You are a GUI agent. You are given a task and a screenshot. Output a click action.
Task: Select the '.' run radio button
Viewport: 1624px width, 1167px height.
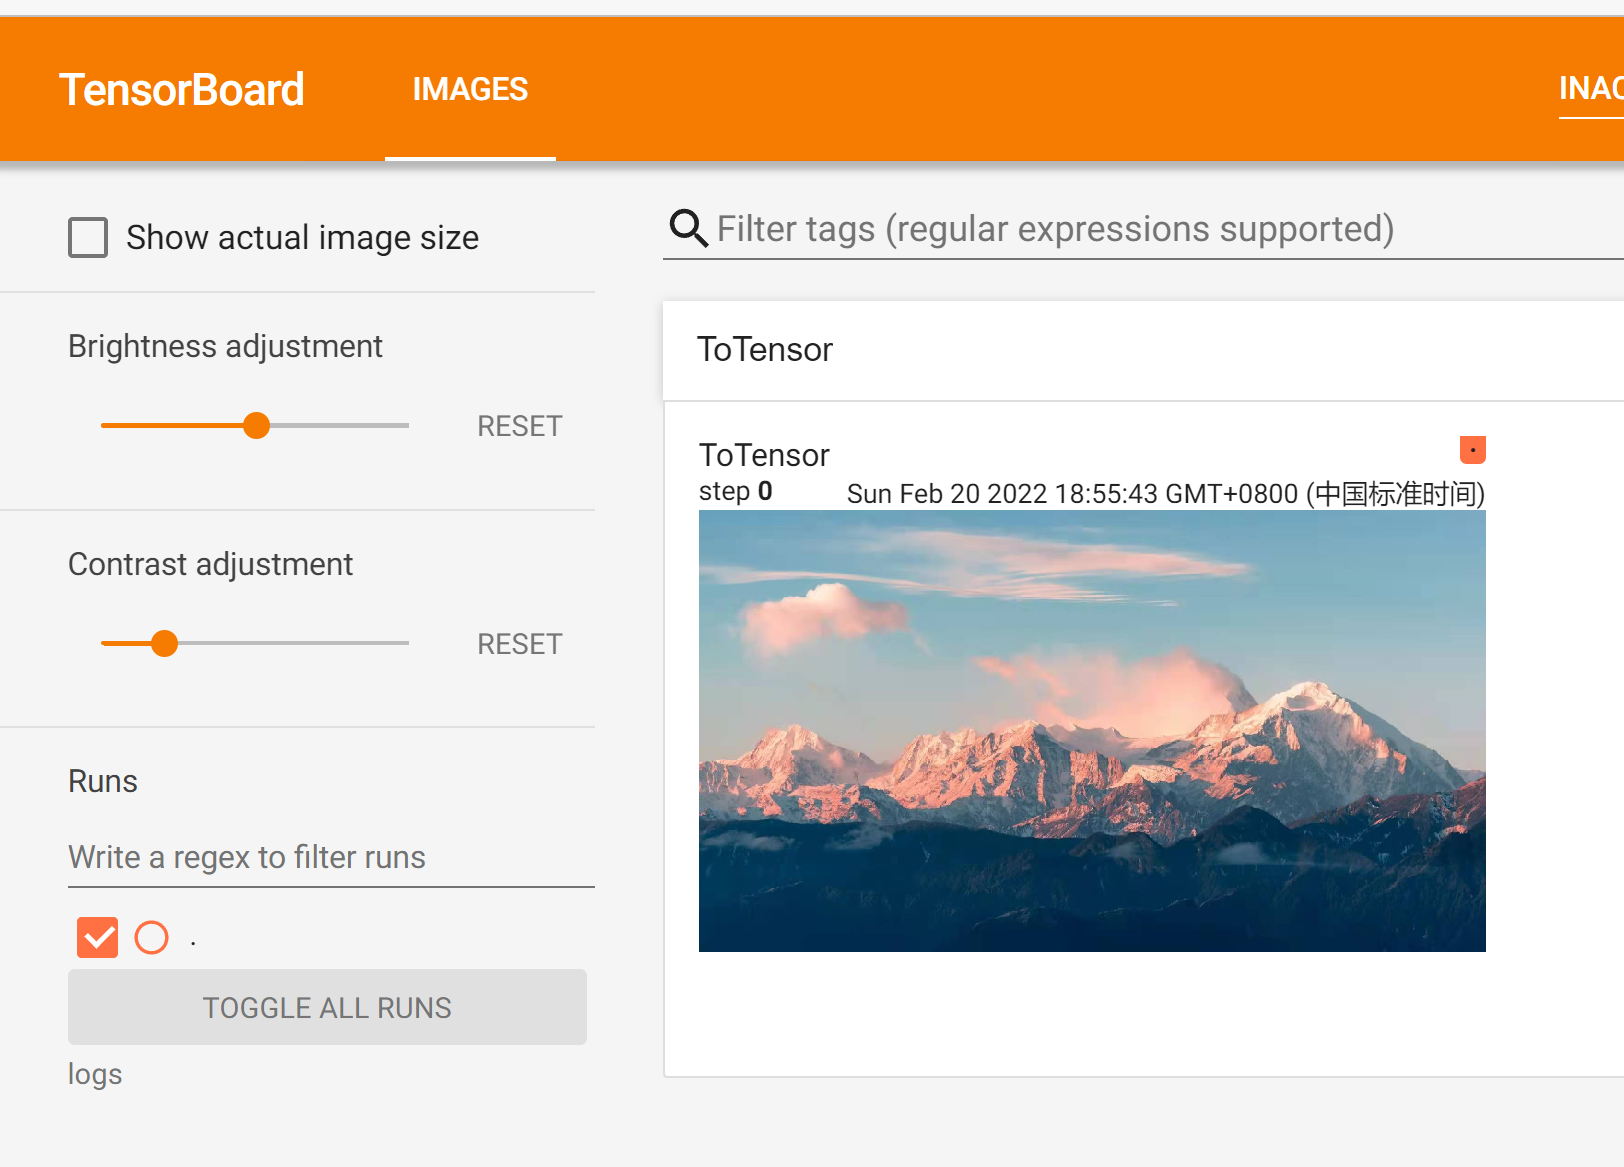[x=152, y=938]
